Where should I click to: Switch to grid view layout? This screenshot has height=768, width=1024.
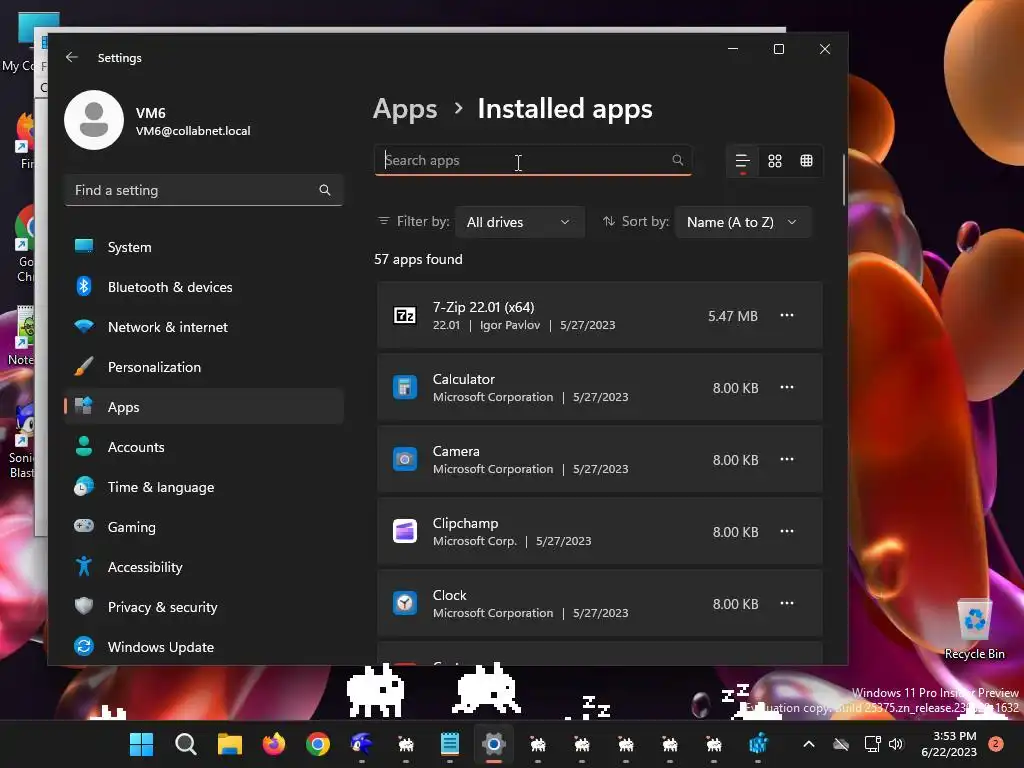point(775,161)
